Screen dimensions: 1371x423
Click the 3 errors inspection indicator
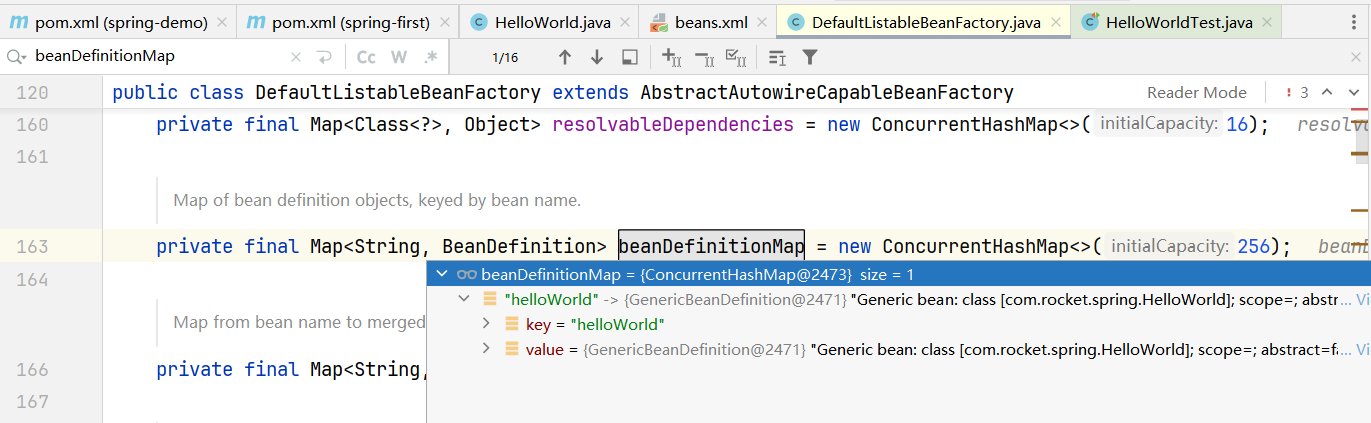point(1297,92)
